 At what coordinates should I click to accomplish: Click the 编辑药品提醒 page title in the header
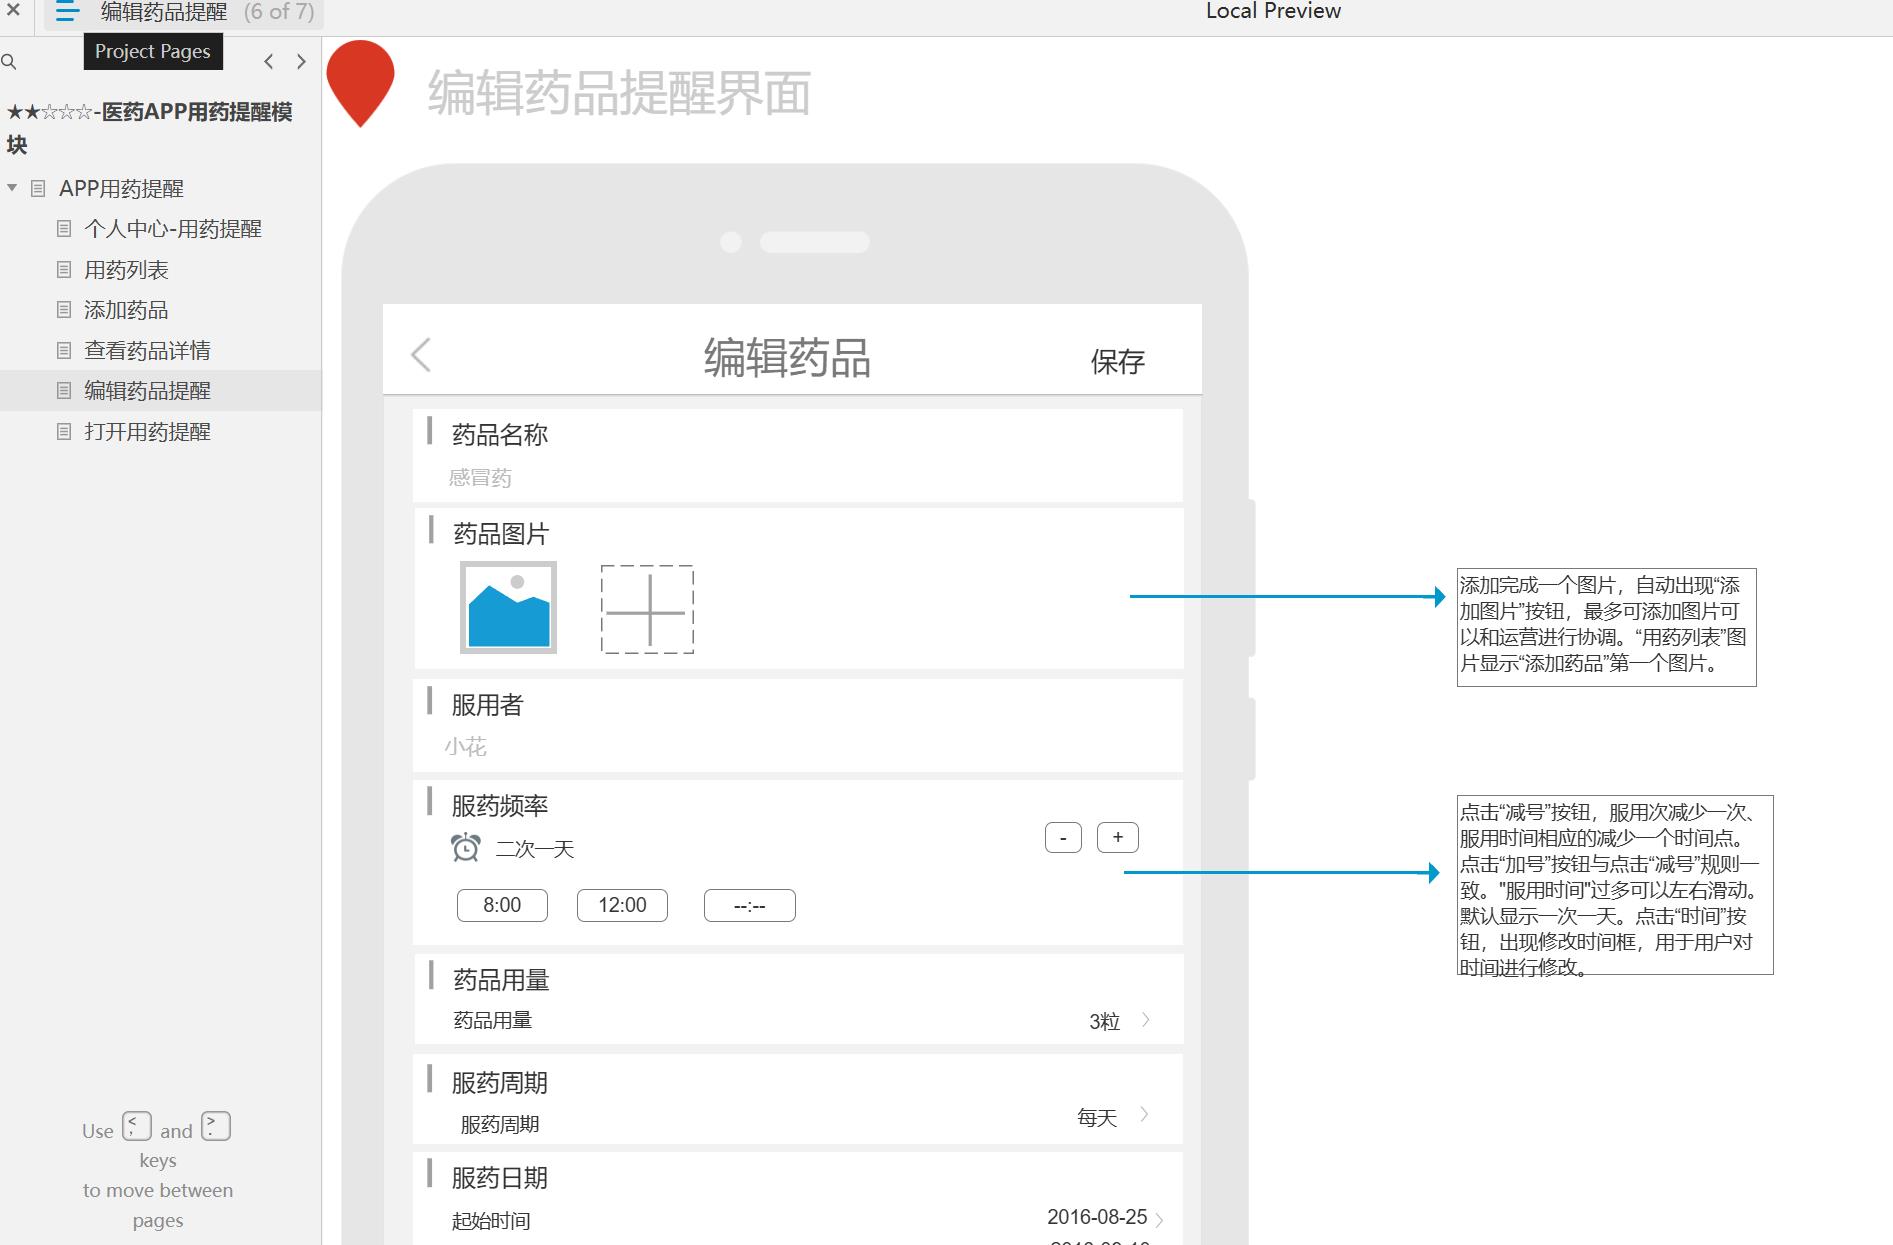pyautogui.click(x=164, y=12)
